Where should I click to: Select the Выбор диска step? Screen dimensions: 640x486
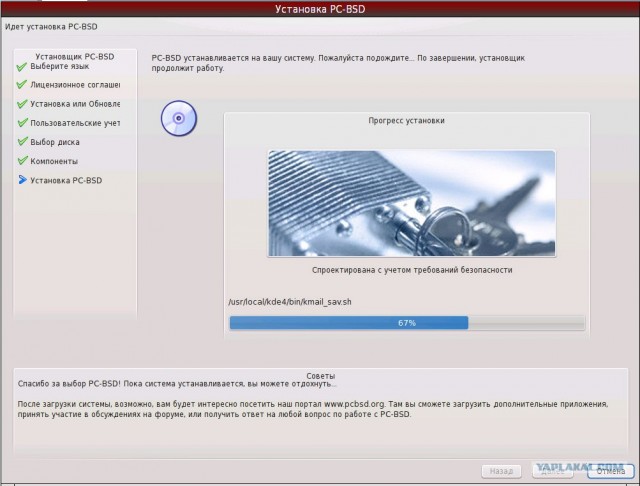[55, 142]
